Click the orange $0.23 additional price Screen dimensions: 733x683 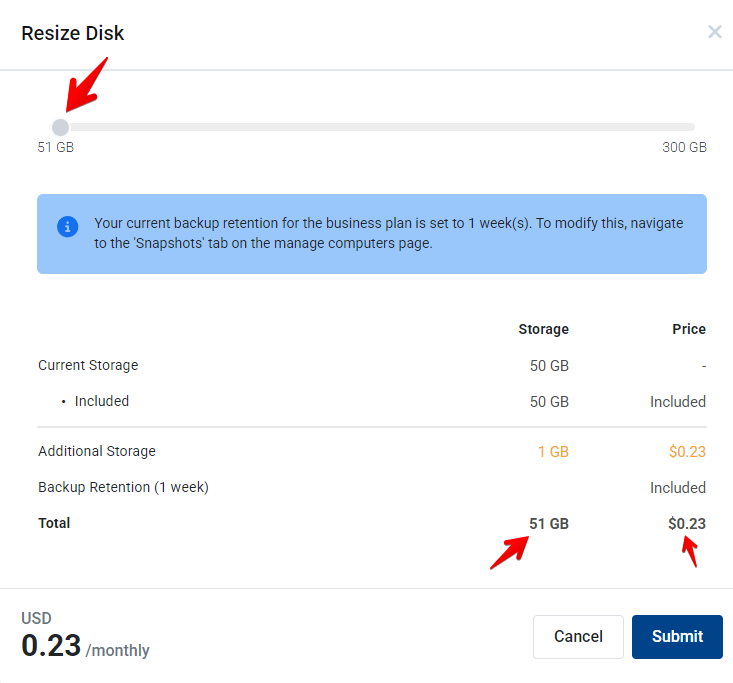pyautogui.click(x=687, y=452)
